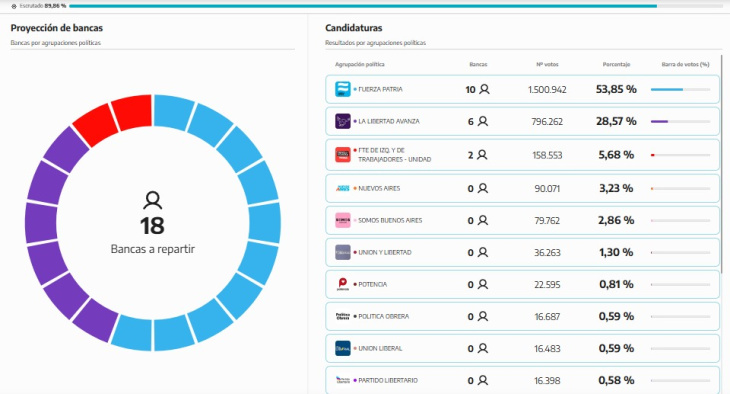Screen dimensions: 730x394
Task: Click the person icon above 18 bancas
Action: 153,200
